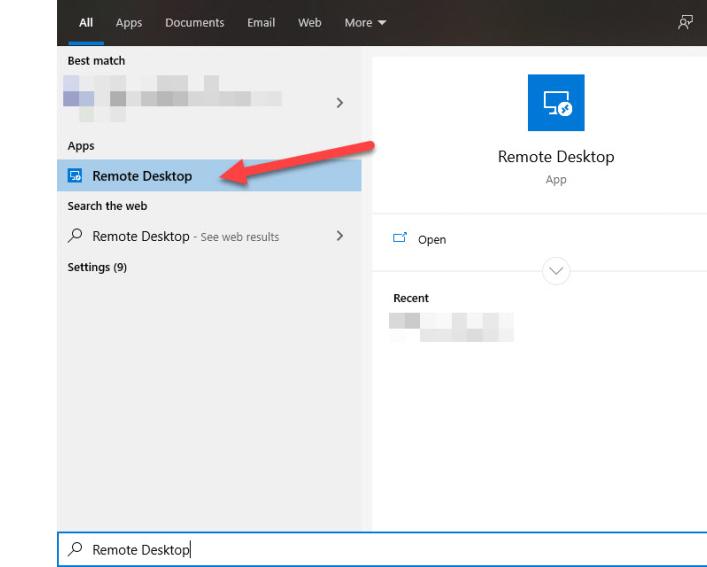Select the Web search tab
The width and height of the screenshot is (707, 567).
309,23
